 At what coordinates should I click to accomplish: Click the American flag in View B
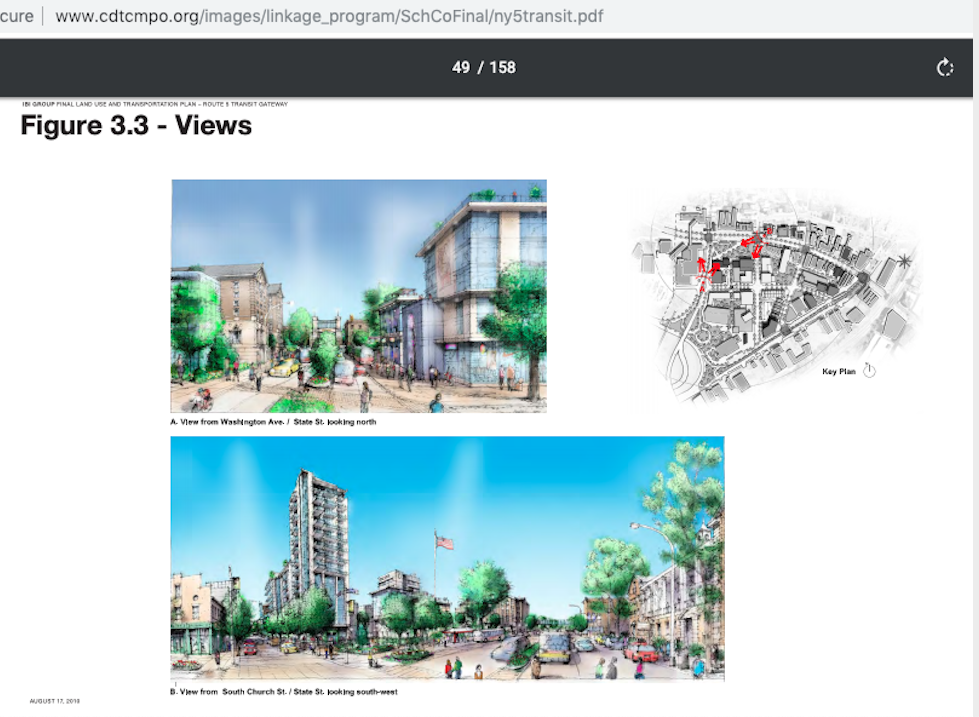(443, 542)
